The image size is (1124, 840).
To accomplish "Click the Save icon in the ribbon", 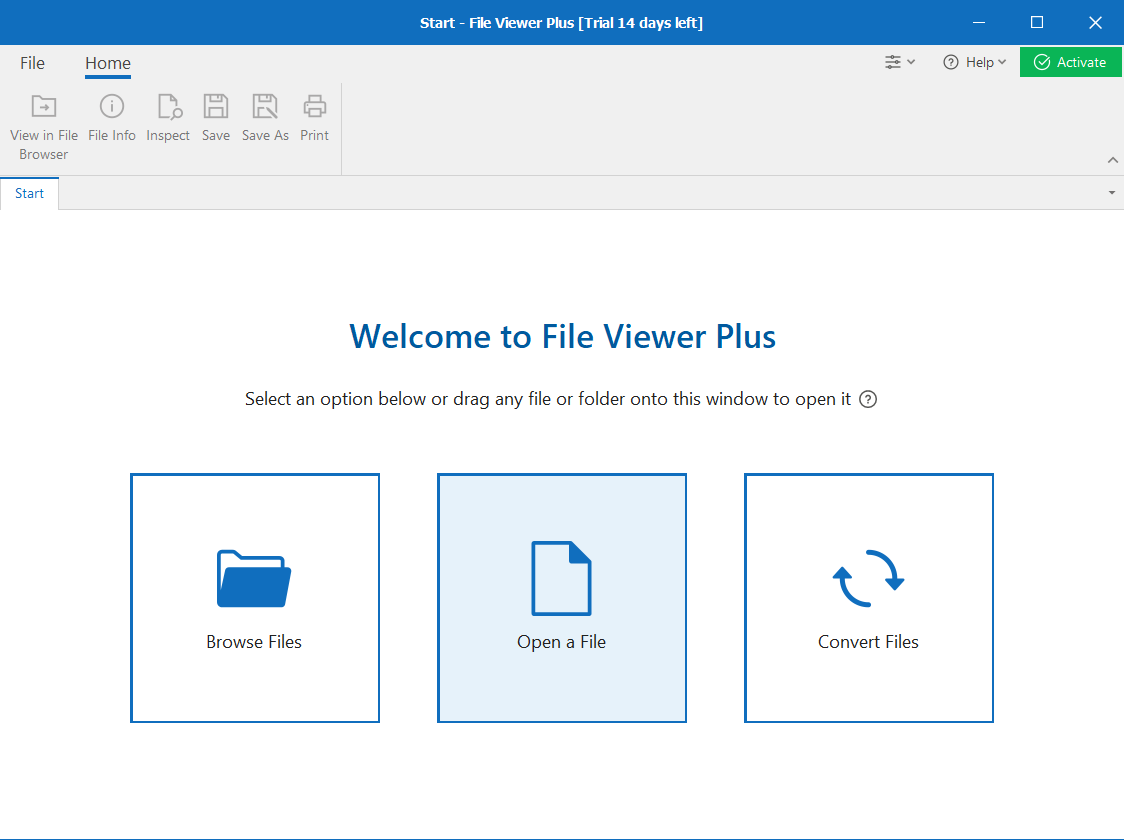I will click(216, 107).
